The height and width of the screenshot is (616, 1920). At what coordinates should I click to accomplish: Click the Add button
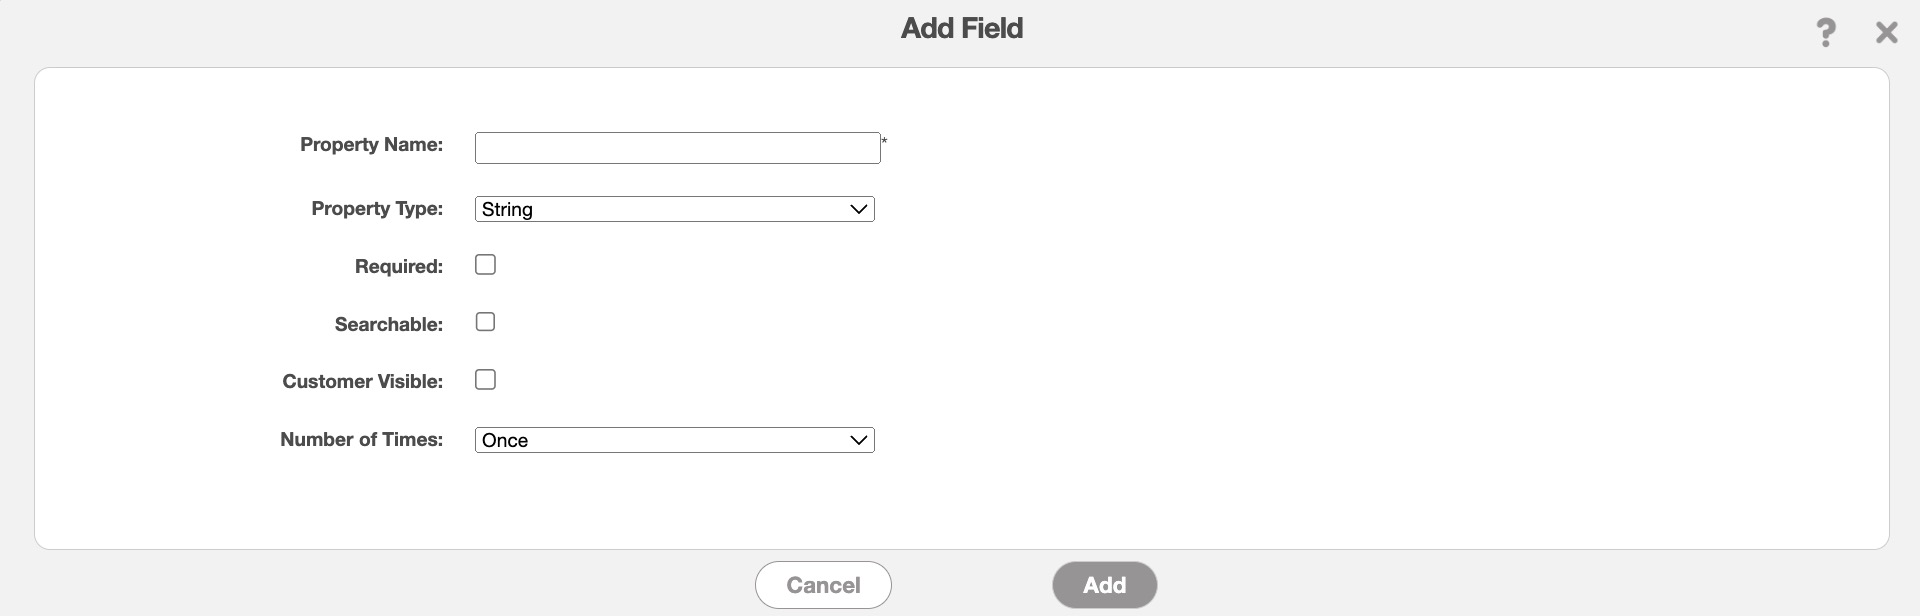(1104, 585)
